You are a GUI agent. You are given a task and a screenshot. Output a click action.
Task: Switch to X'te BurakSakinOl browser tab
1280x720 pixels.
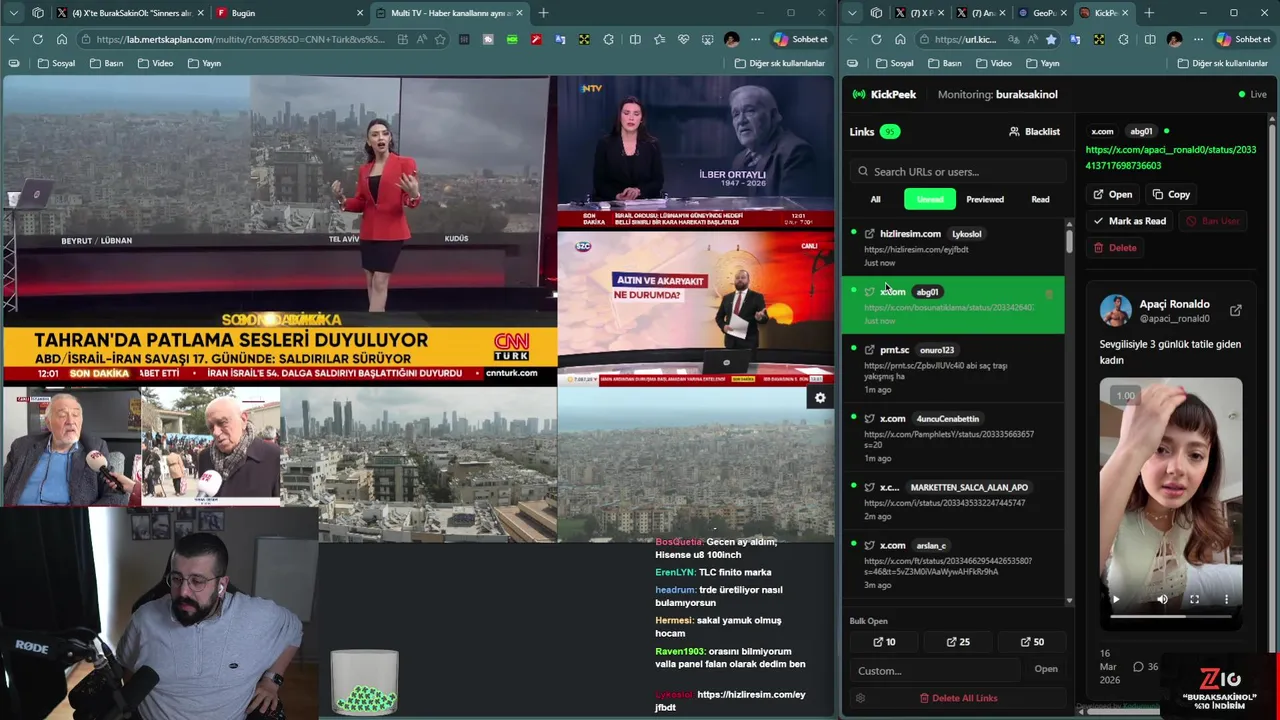130,13
